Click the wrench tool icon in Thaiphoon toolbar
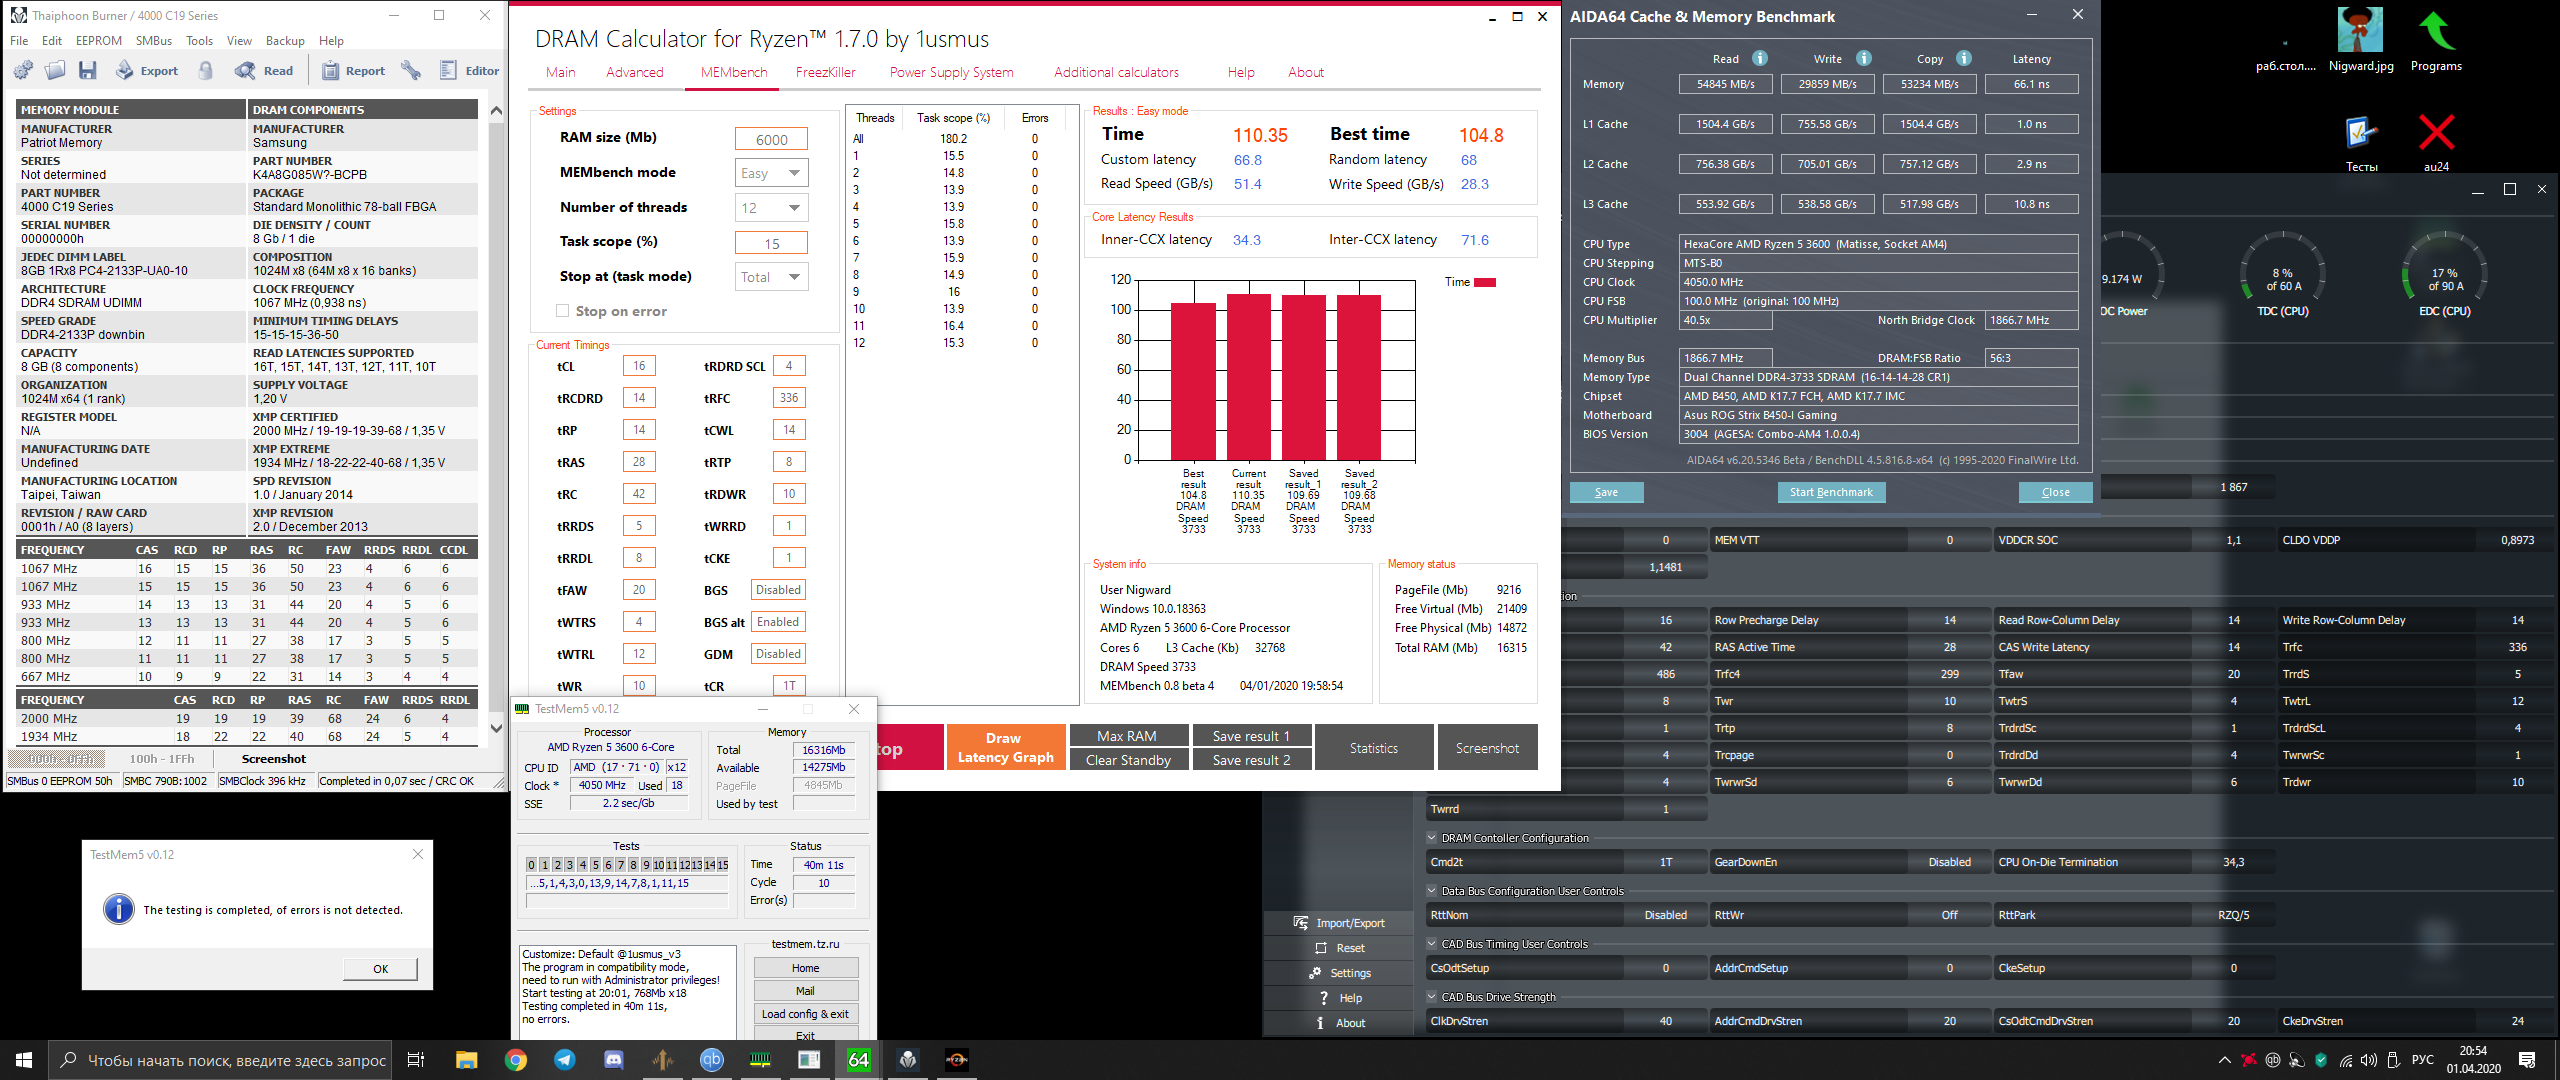 (411, 71)
